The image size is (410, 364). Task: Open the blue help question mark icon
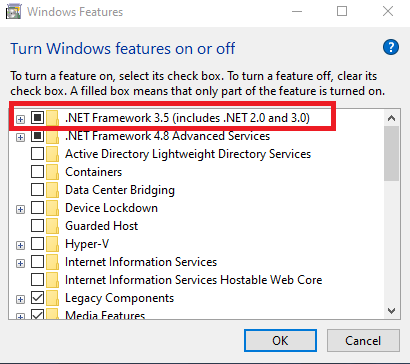pyautogui.click(x=391, y=47)
